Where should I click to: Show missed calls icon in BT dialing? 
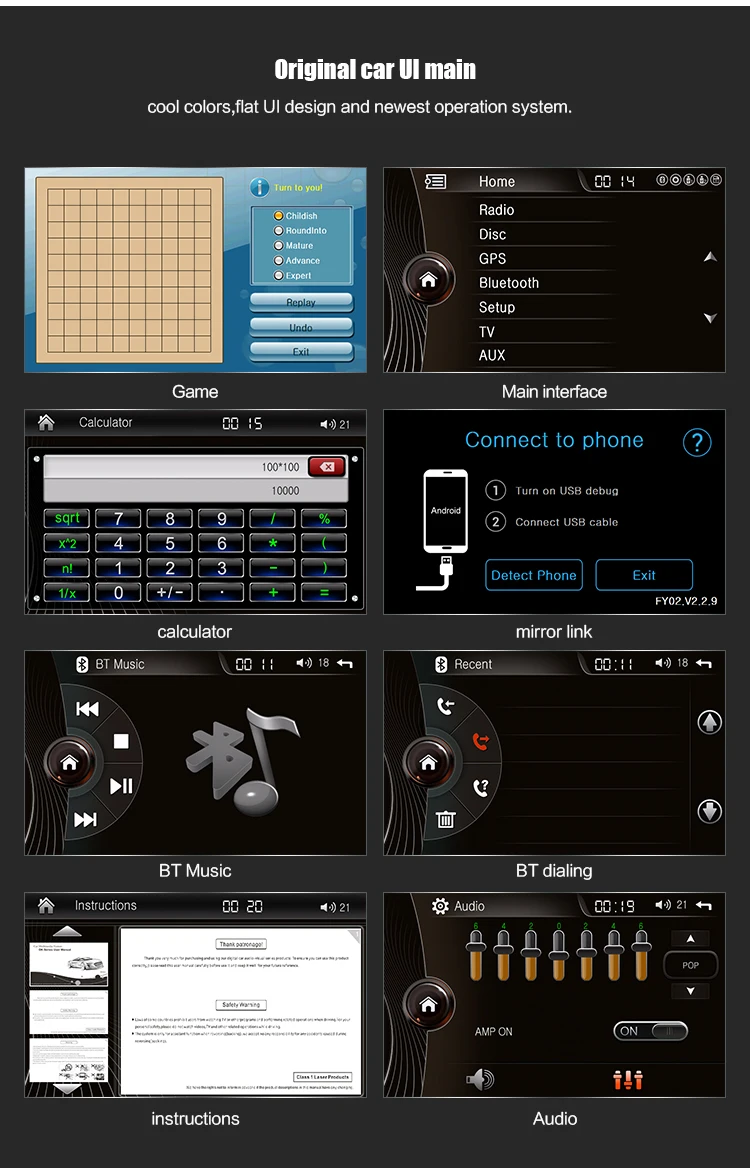click(x=481, y=787)
